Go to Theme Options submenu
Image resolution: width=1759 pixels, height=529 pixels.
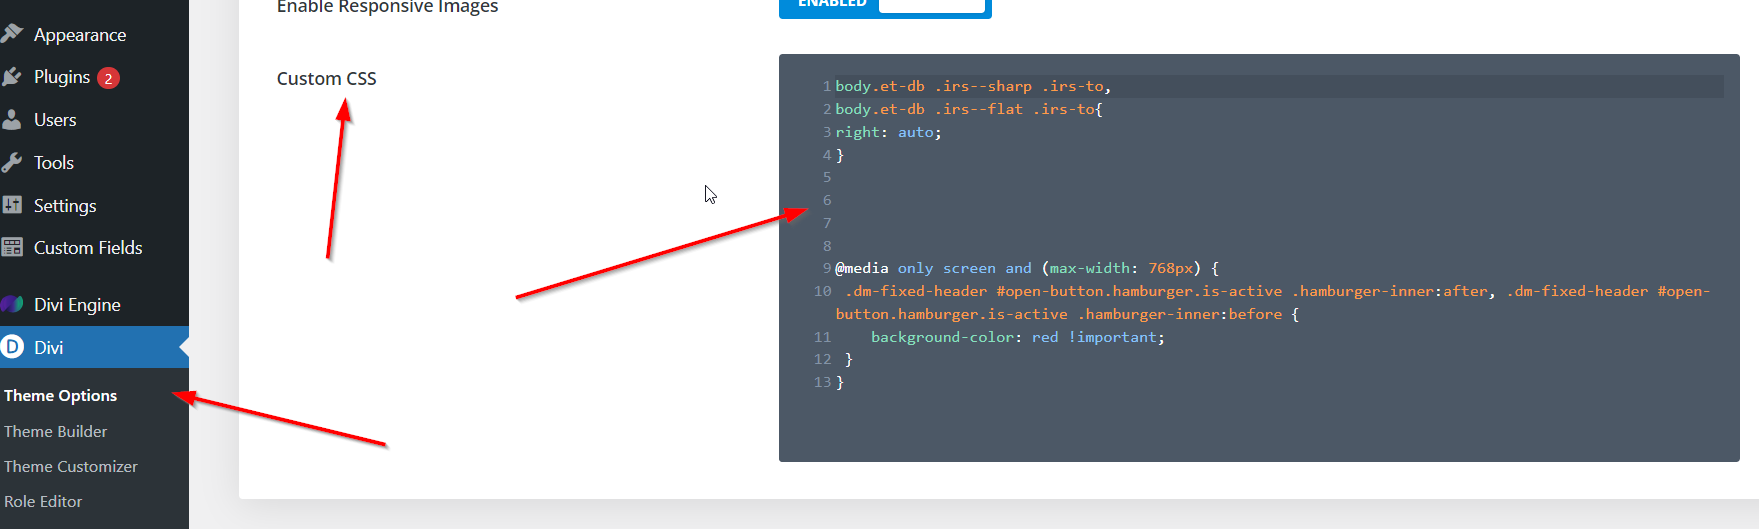tap(60, 395)
